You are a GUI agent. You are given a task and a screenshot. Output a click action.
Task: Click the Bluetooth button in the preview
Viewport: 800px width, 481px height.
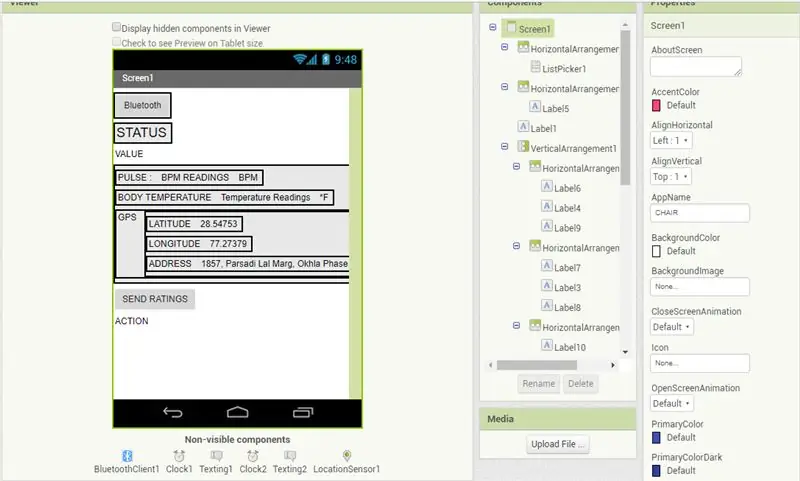click(x=142, y=105)
